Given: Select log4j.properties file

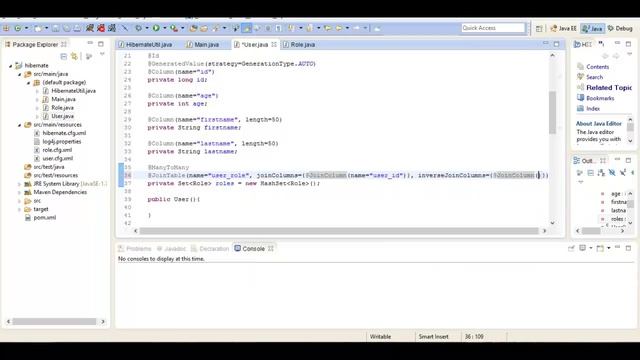Looking at the screenshot, I should pos(62,142).
